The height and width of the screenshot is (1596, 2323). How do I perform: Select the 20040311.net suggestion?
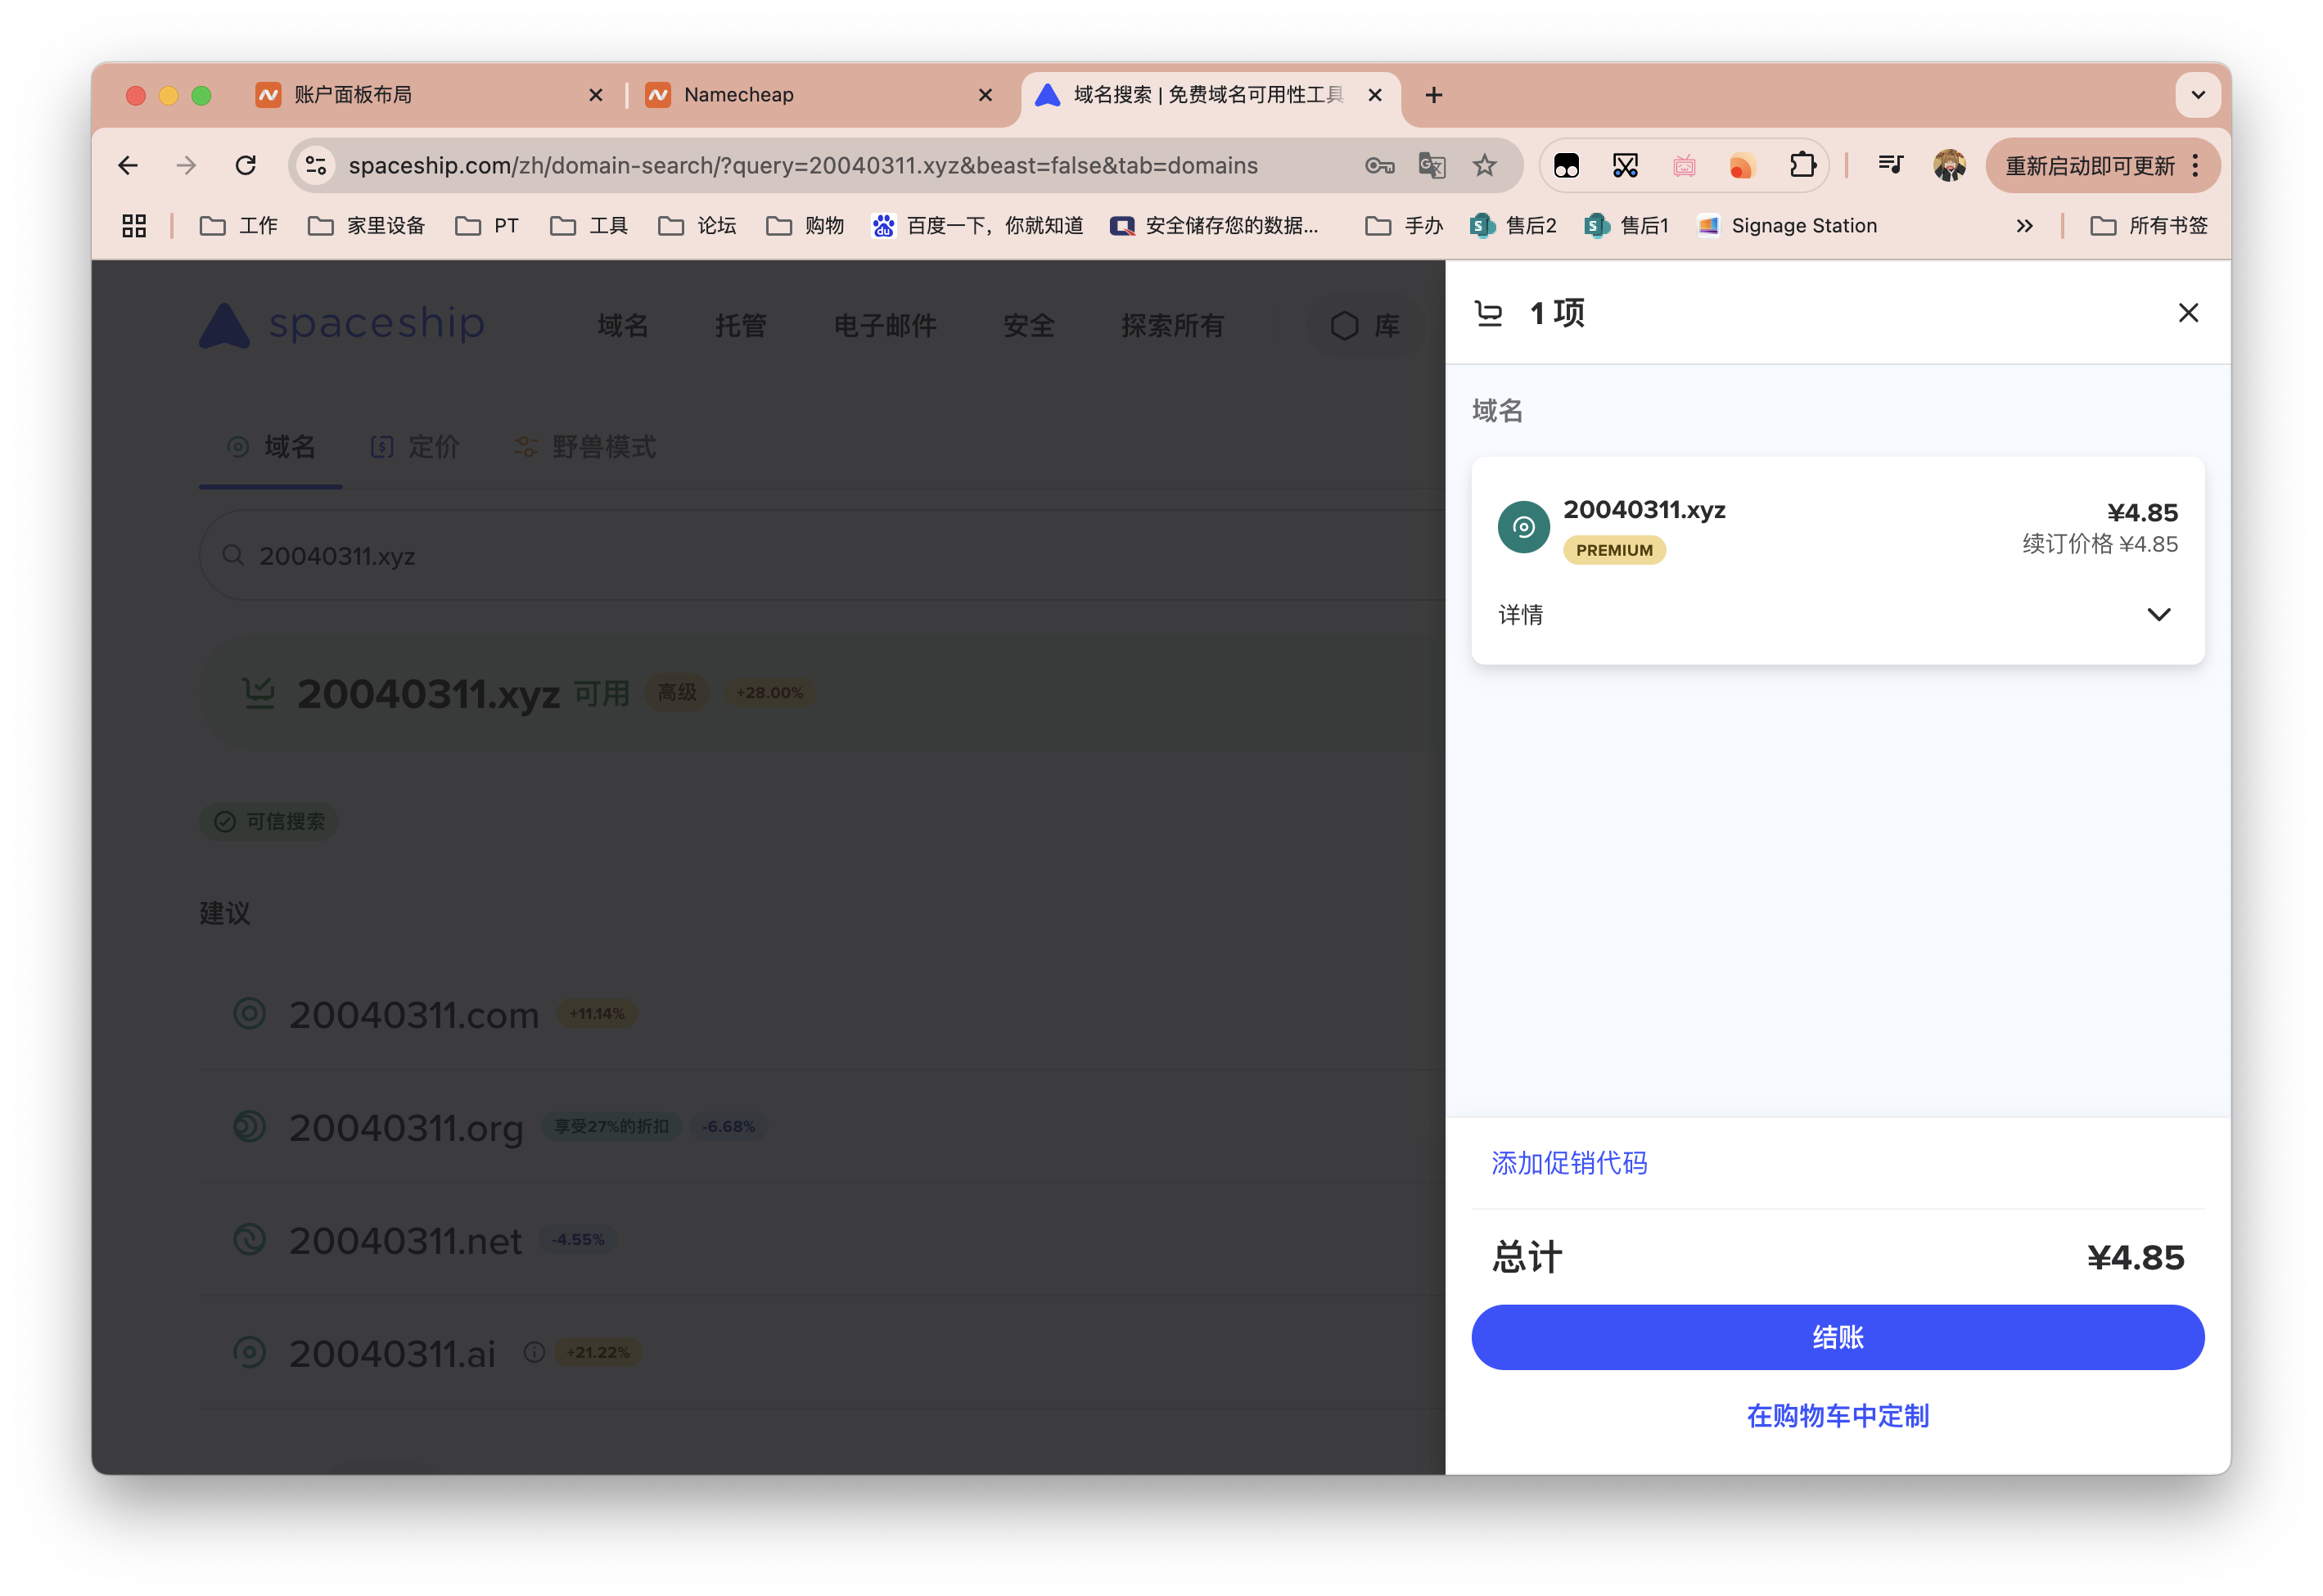[x=405, y=1241]
